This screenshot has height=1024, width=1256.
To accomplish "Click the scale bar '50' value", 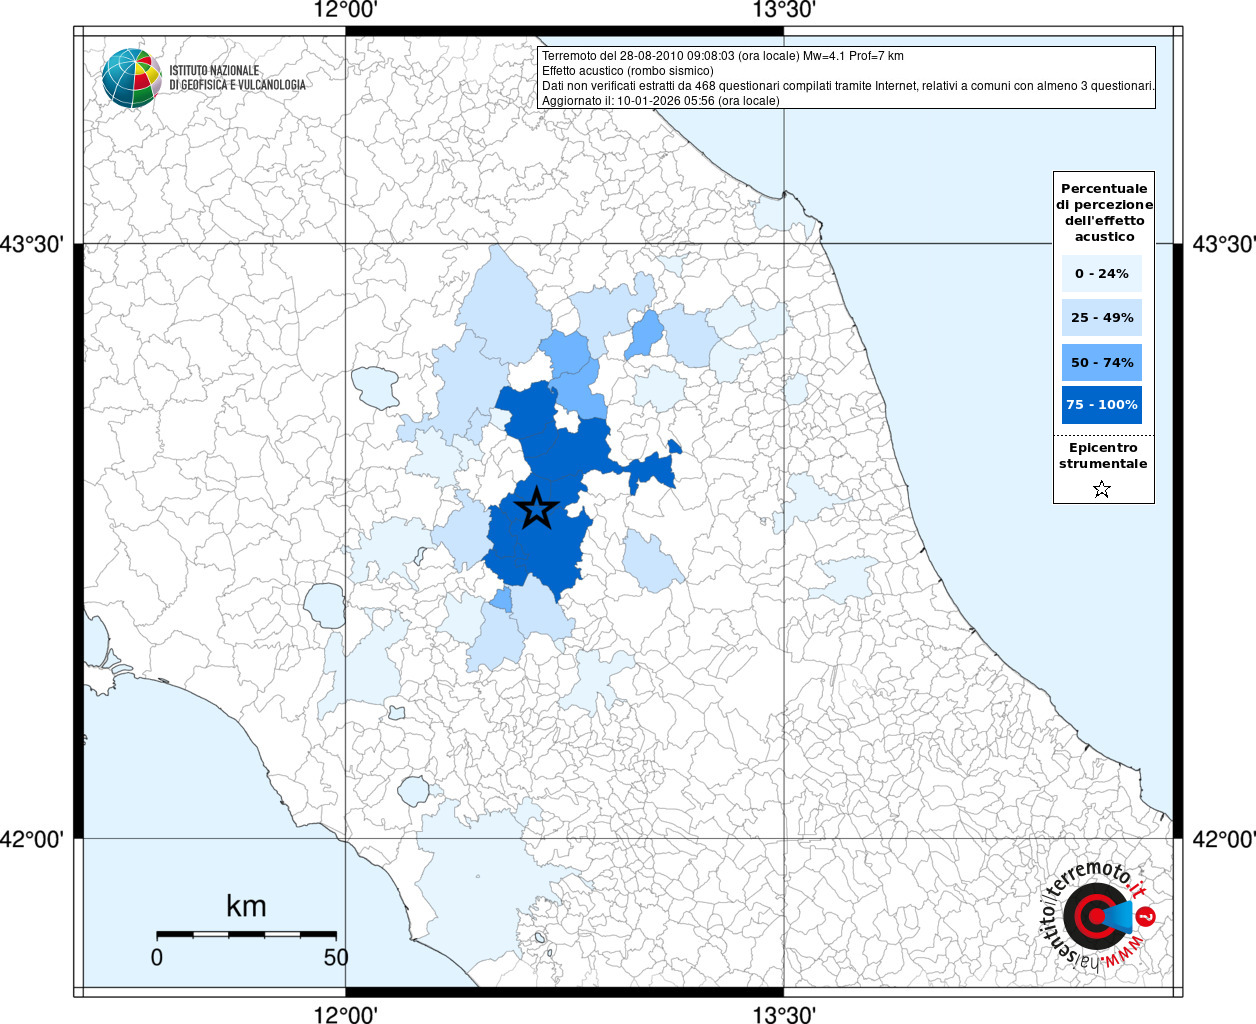I will pyautogui.click(x=336, y=957).
